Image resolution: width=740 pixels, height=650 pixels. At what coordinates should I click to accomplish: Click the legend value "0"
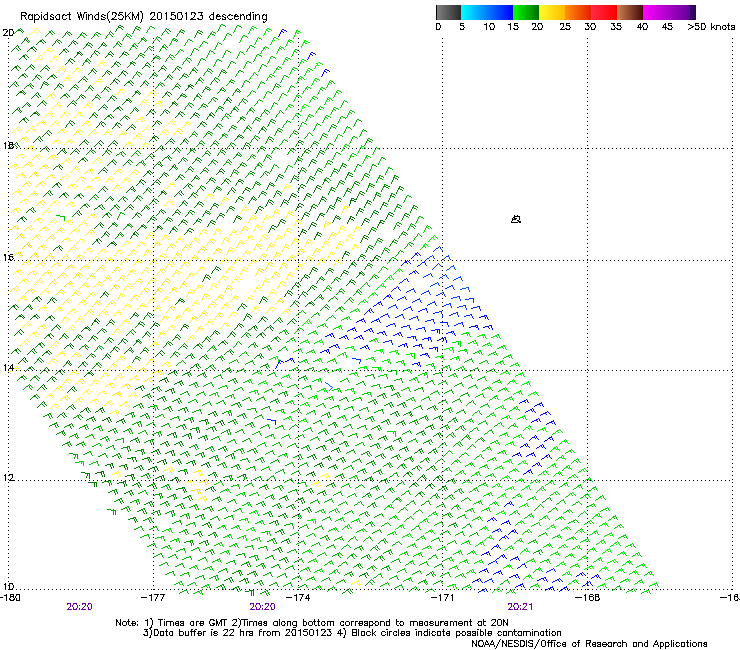(438, 27)
